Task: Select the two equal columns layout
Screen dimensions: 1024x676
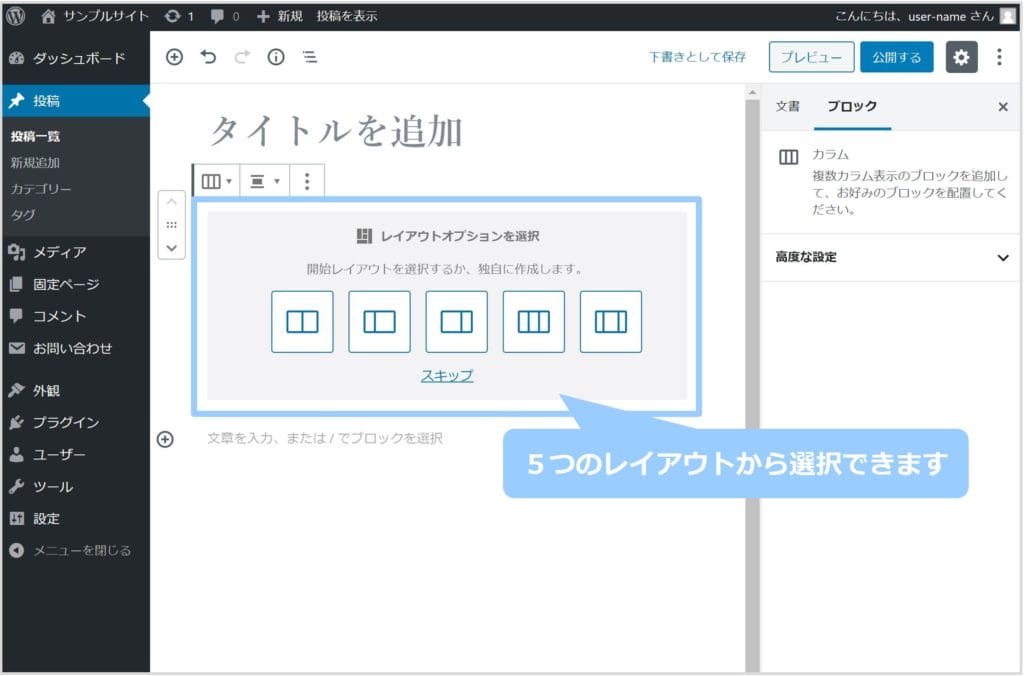Action: [x=302, y=322]
